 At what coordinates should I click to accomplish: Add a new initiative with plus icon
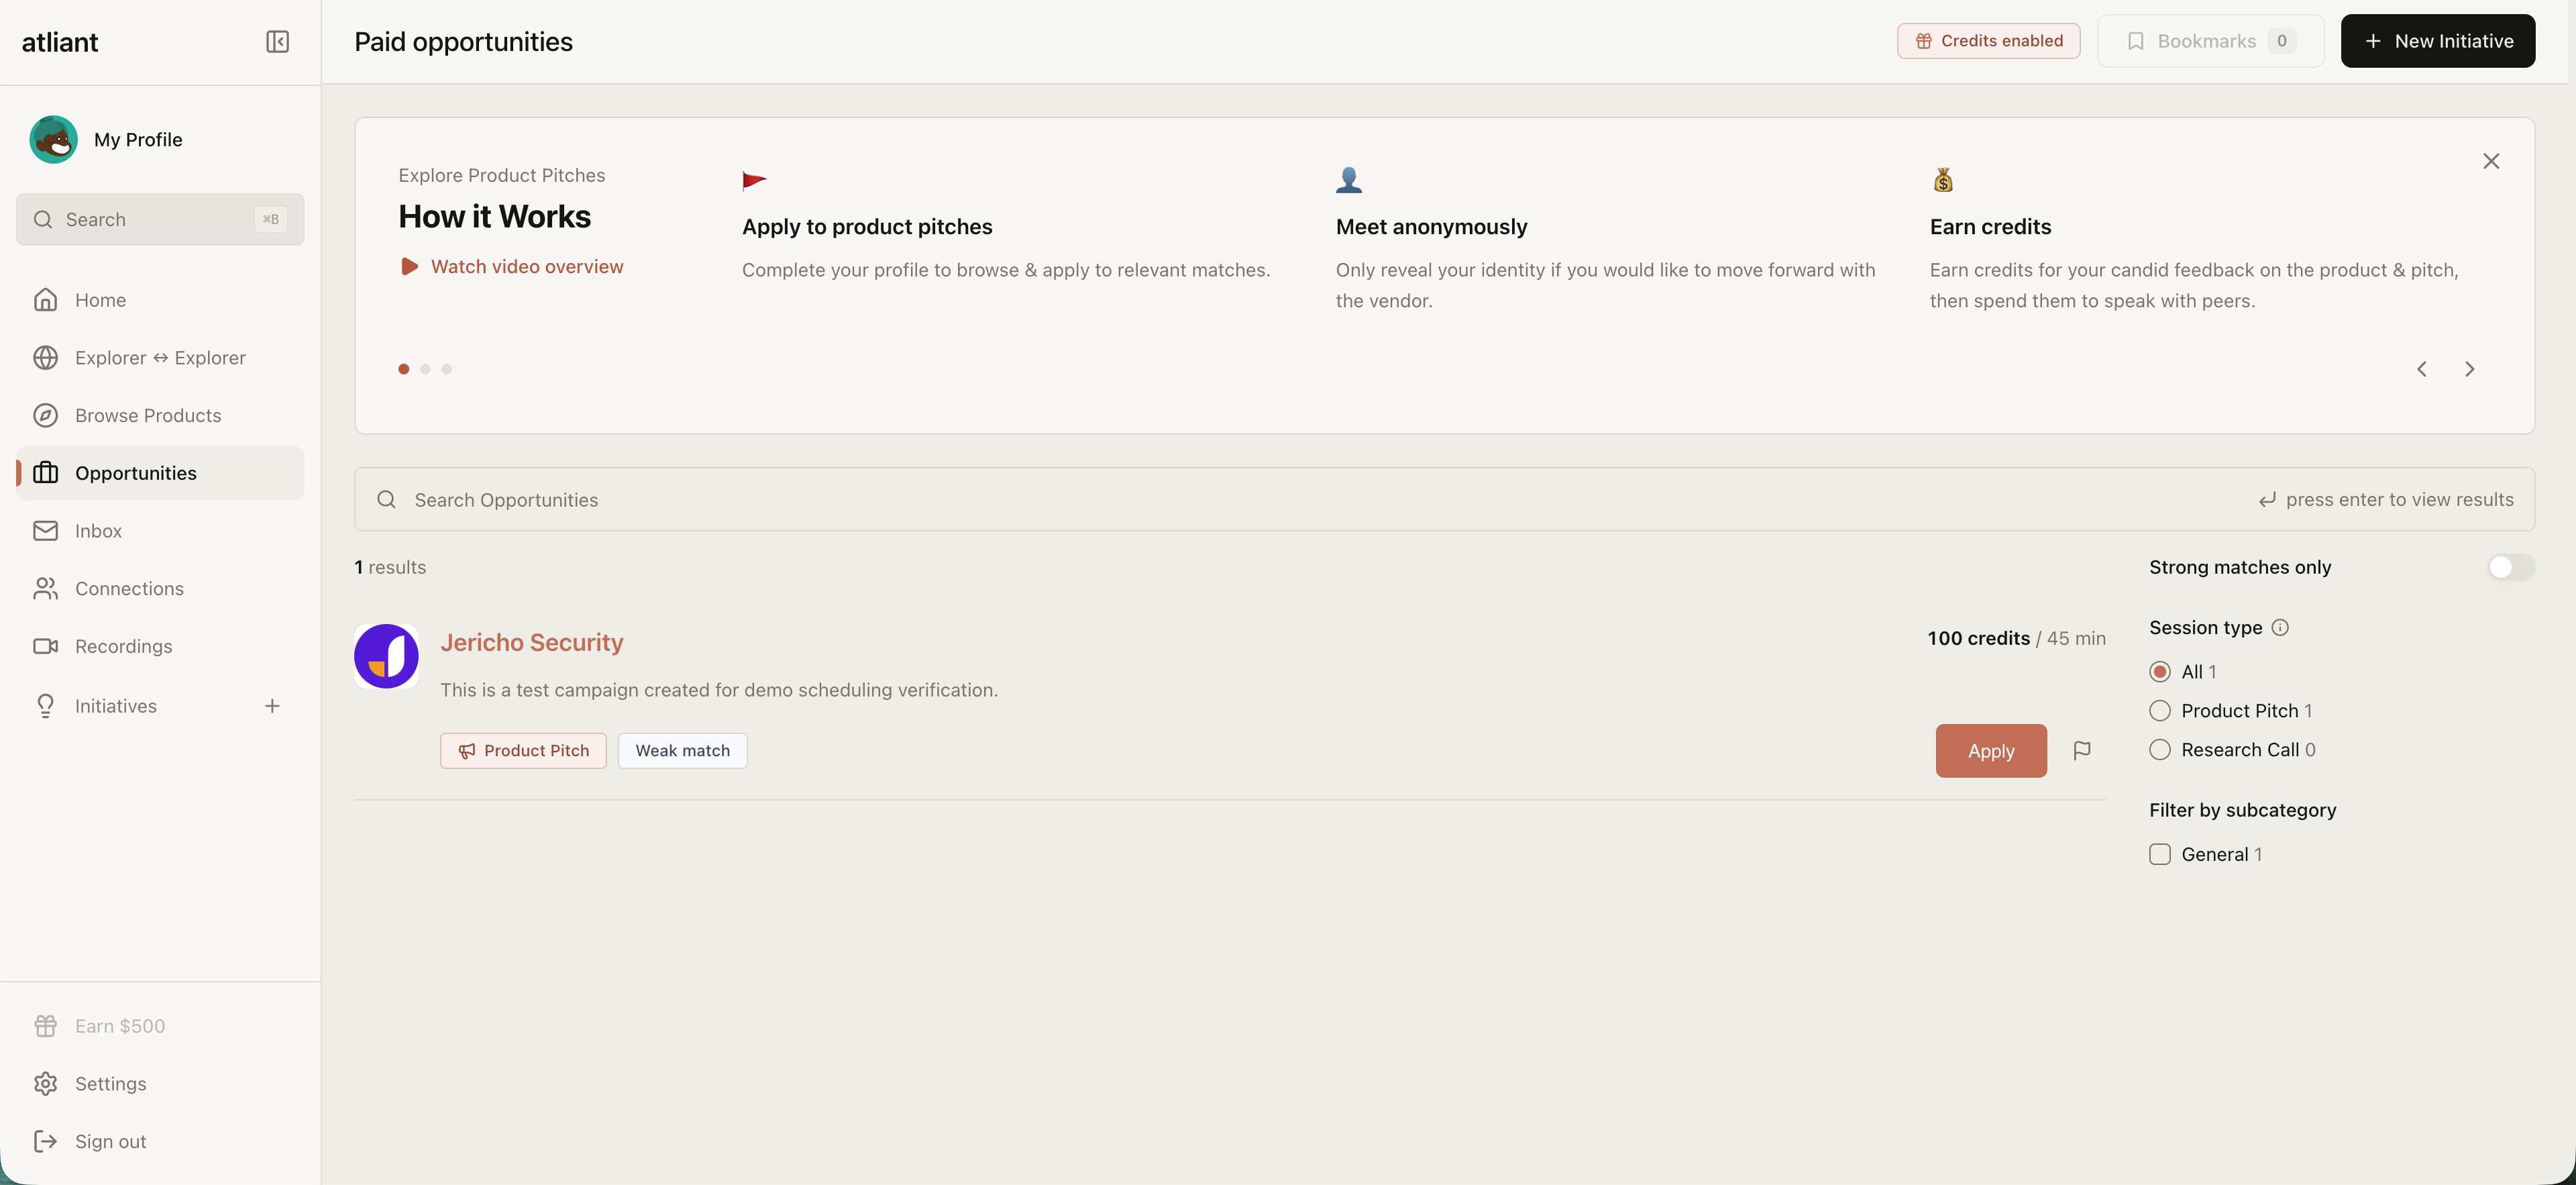272,706
